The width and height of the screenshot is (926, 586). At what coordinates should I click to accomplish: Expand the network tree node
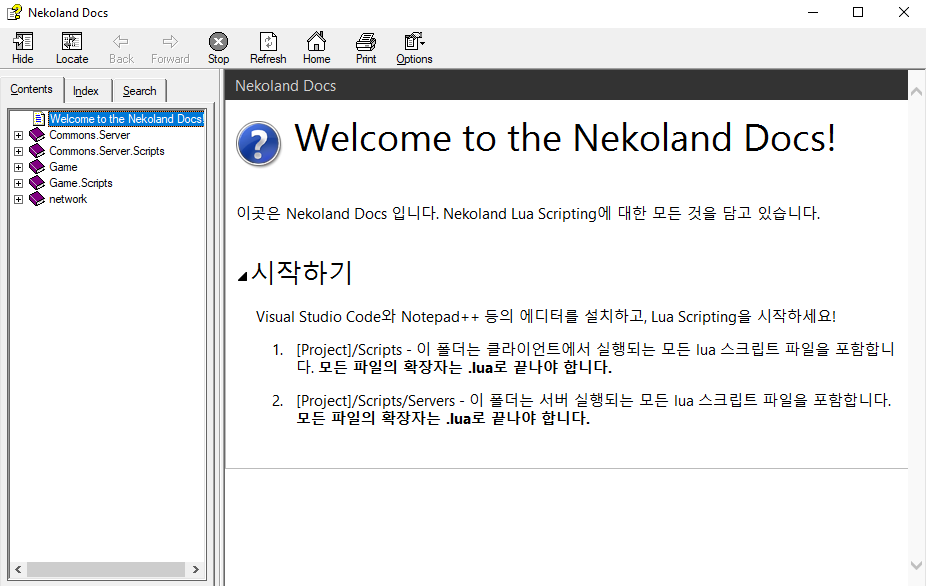(x=18, y=199)
